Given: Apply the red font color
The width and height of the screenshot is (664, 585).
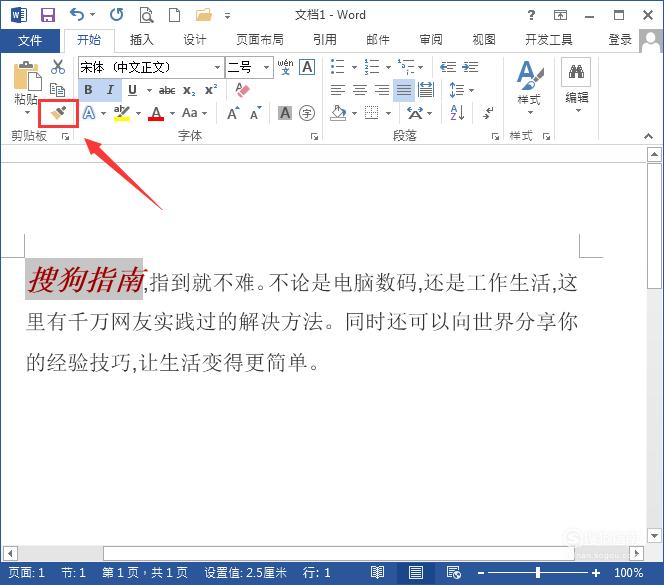Looking at the screenshot, I should point(156,113).
